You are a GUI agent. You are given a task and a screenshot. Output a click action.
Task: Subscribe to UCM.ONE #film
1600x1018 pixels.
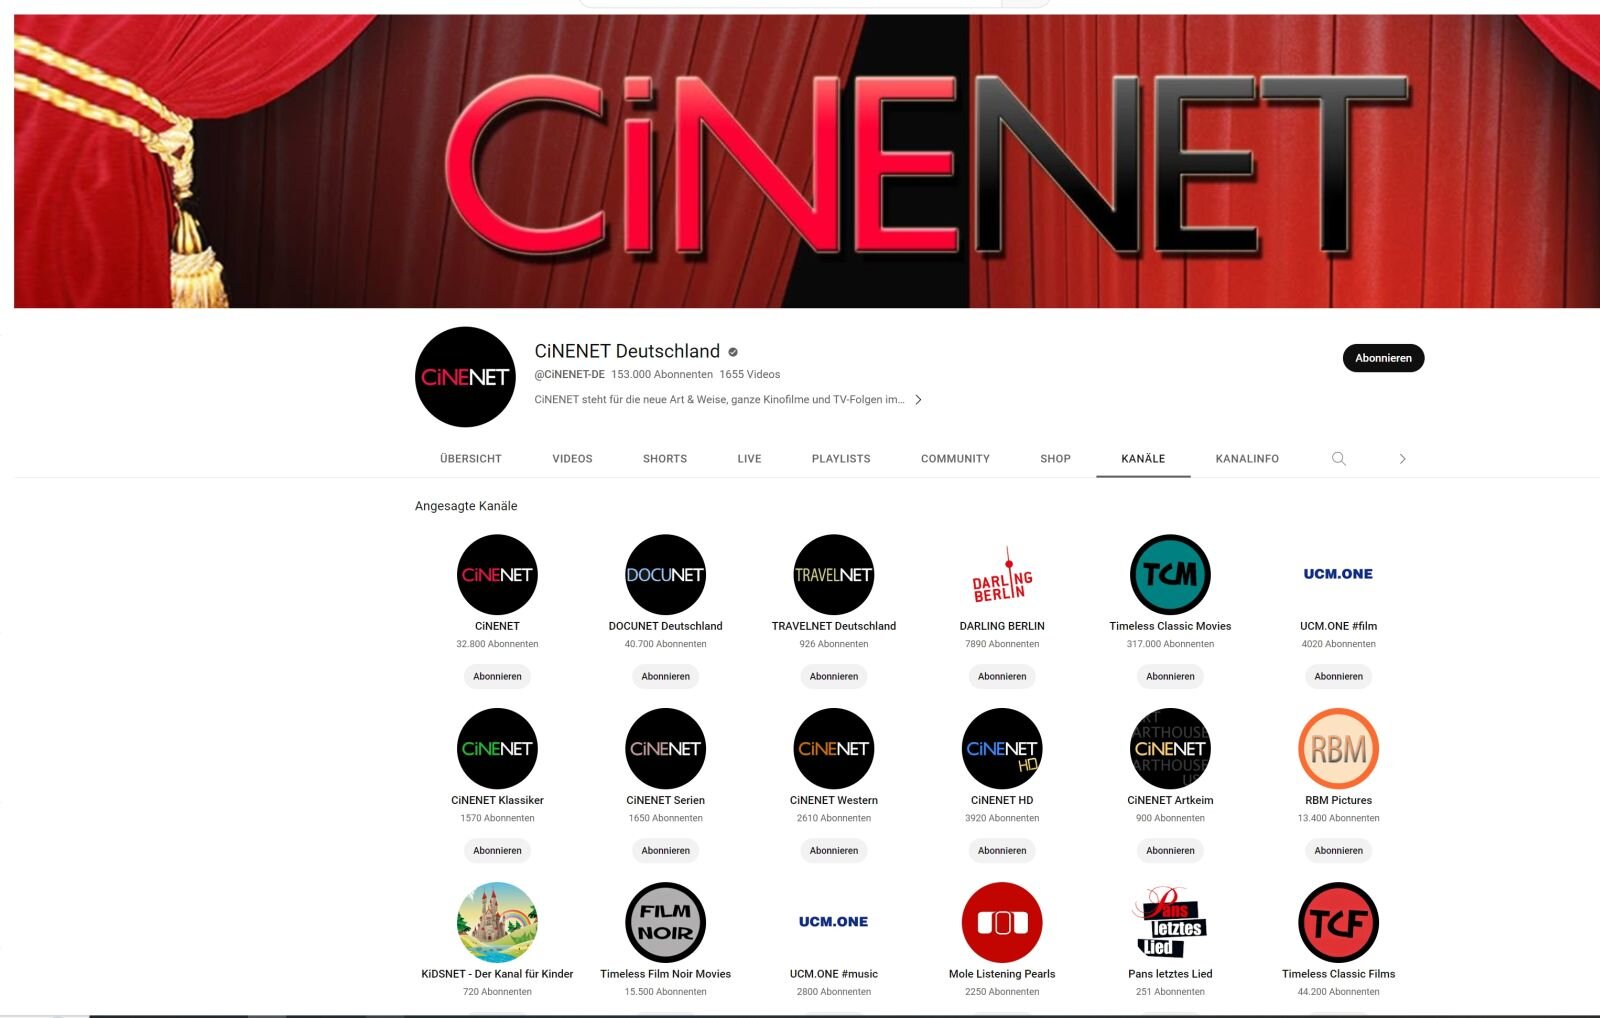click(x=1338, y=677)
